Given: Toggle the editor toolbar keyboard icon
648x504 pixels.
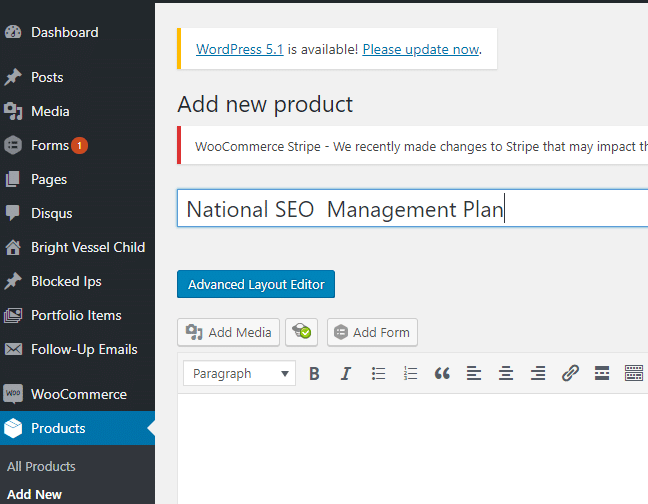Looking at the screenshot, I should pos(633,374).
